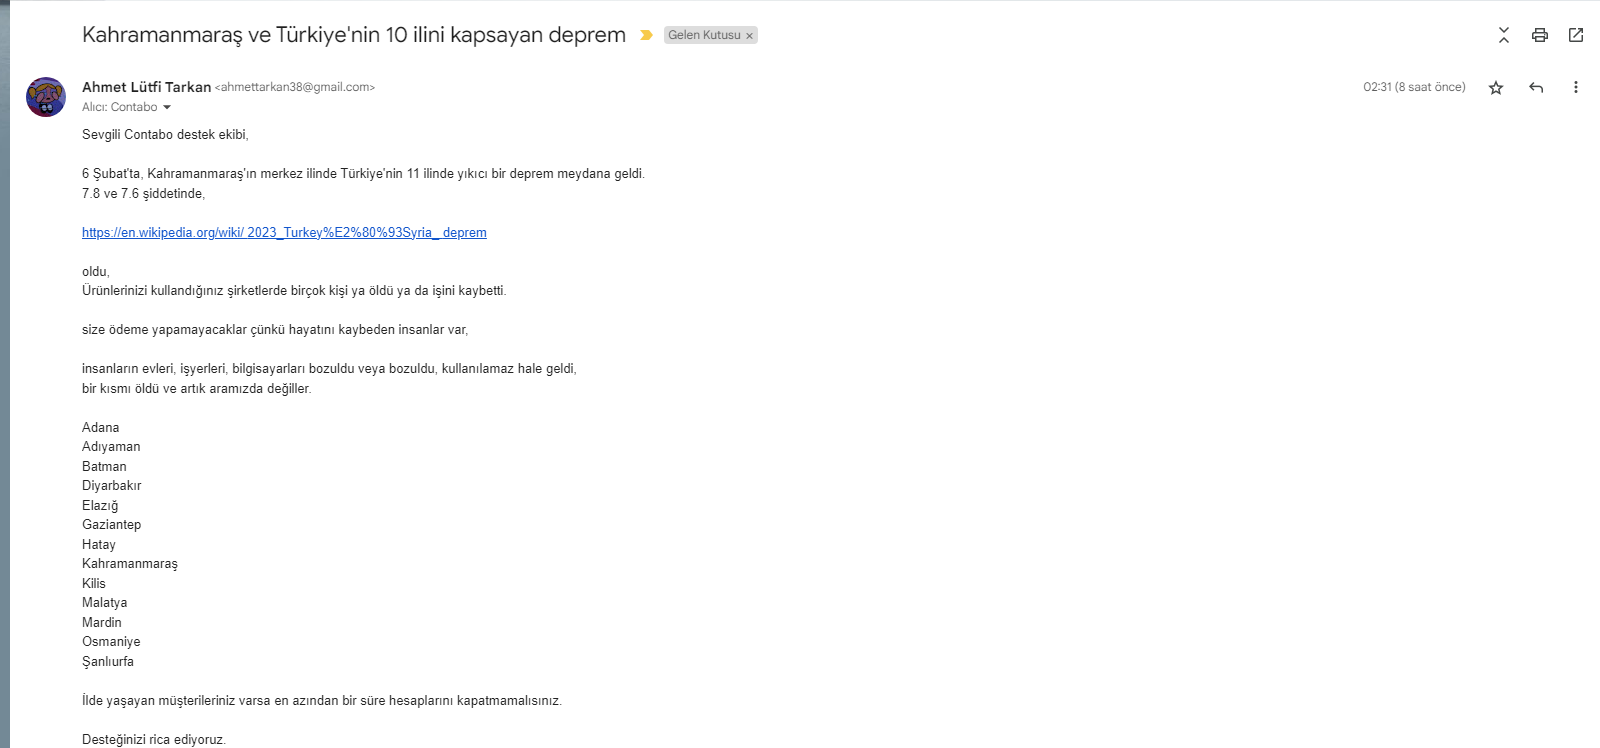Screen dimensions: 1600x748
Task: Open email in new window icon
Action: click(x=1576, y=35)
